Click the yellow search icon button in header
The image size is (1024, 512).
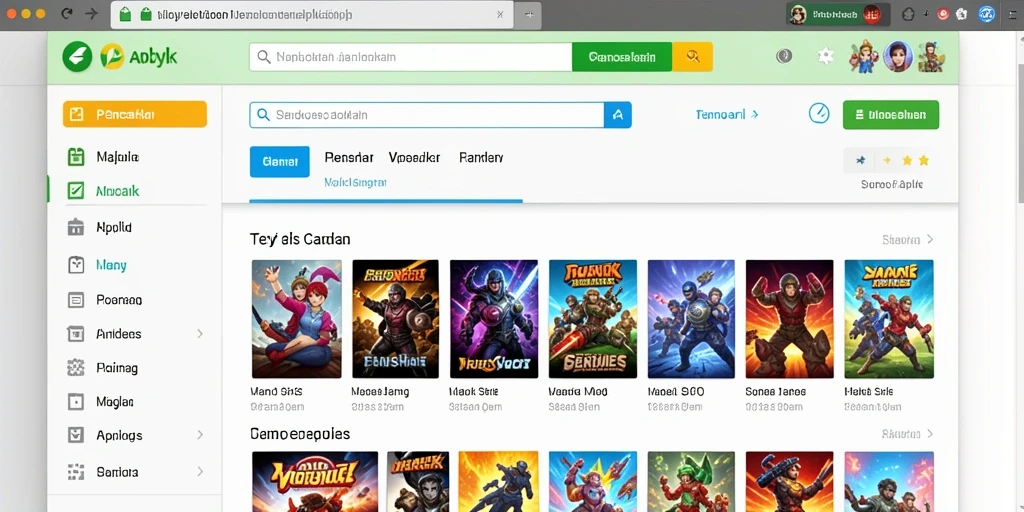(692, 57)
